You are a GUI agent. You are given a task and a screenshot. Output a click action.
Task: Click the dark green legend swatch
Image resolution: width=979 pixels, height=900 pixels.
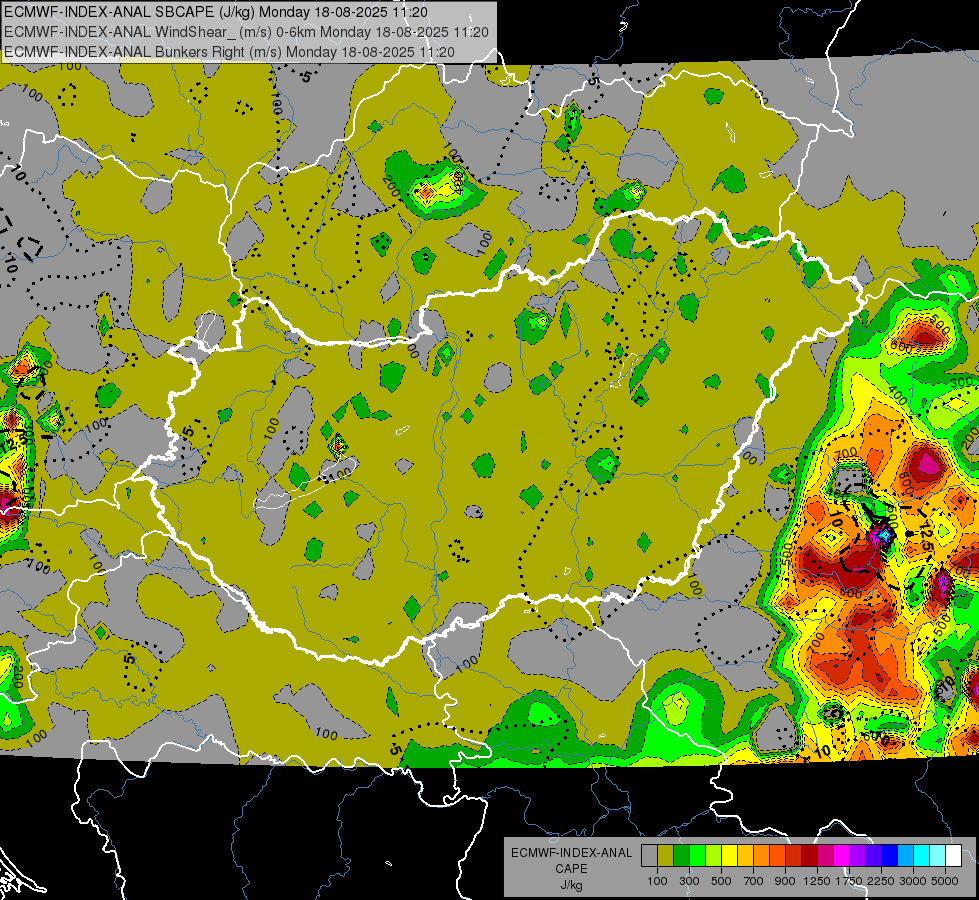tap(681, 855)
